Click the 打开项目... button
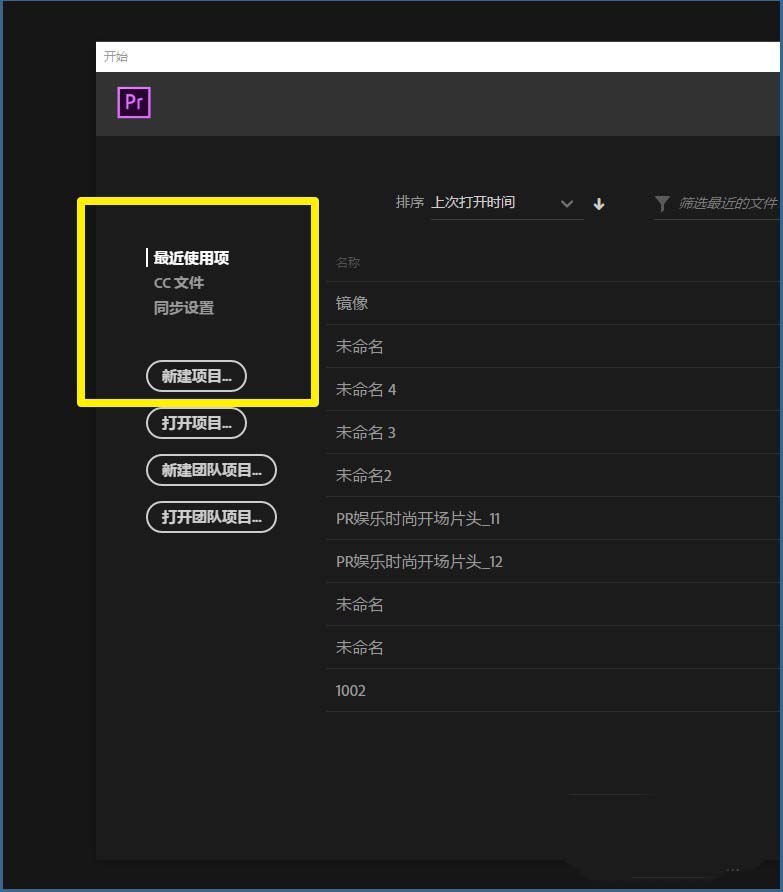 point(196,423)
